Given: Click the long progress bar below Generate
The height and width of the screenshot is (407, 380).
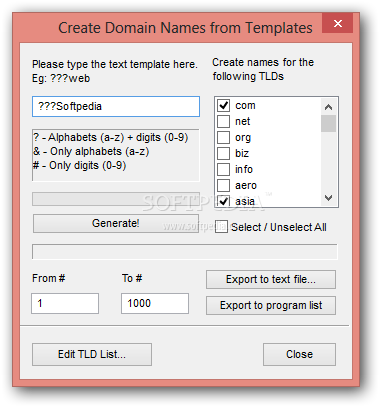Looking at the screenshot, I should click(x=185, y=252).
